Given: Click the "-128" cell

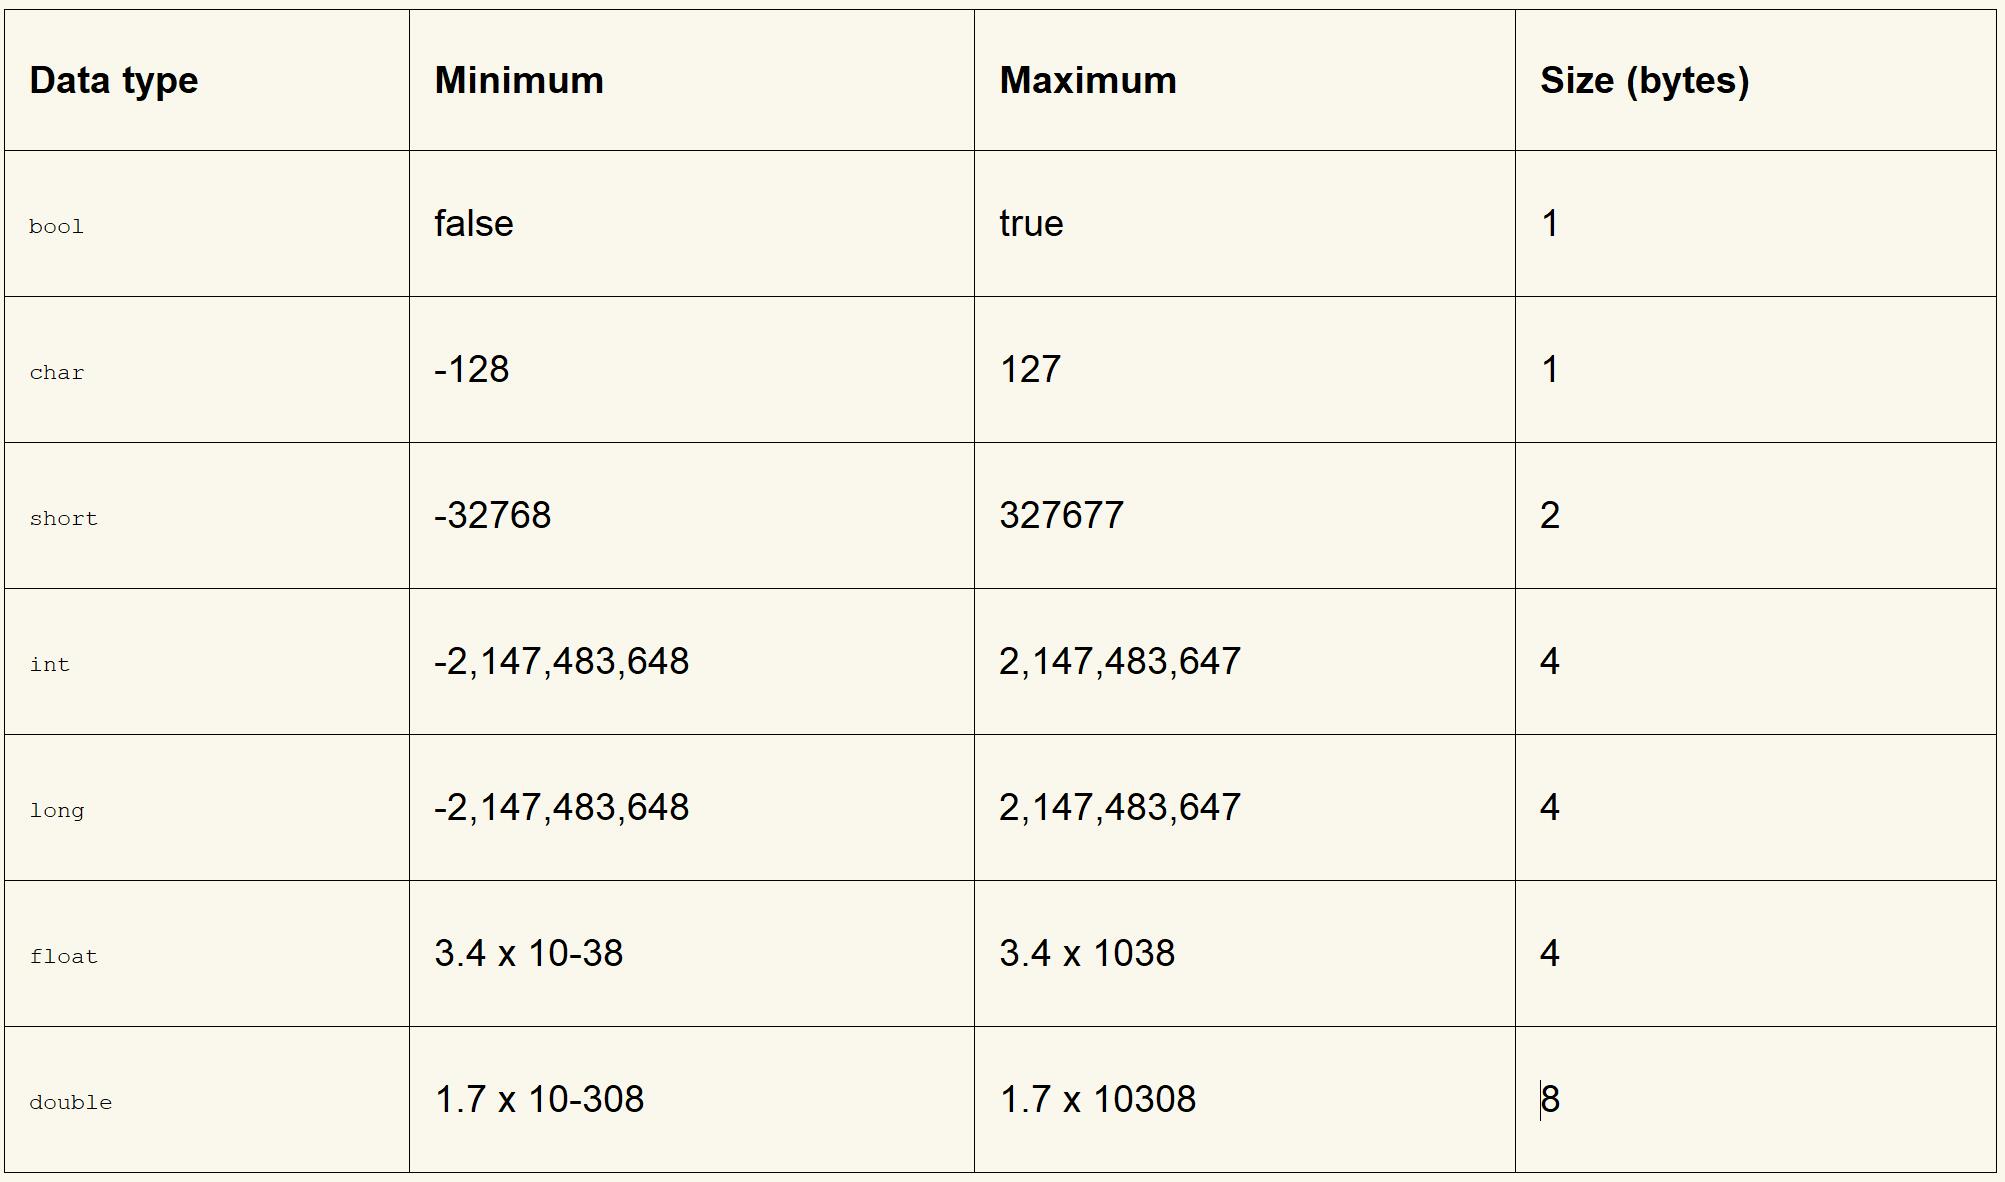Looking at the screenshot, I should tap(472, 370).
